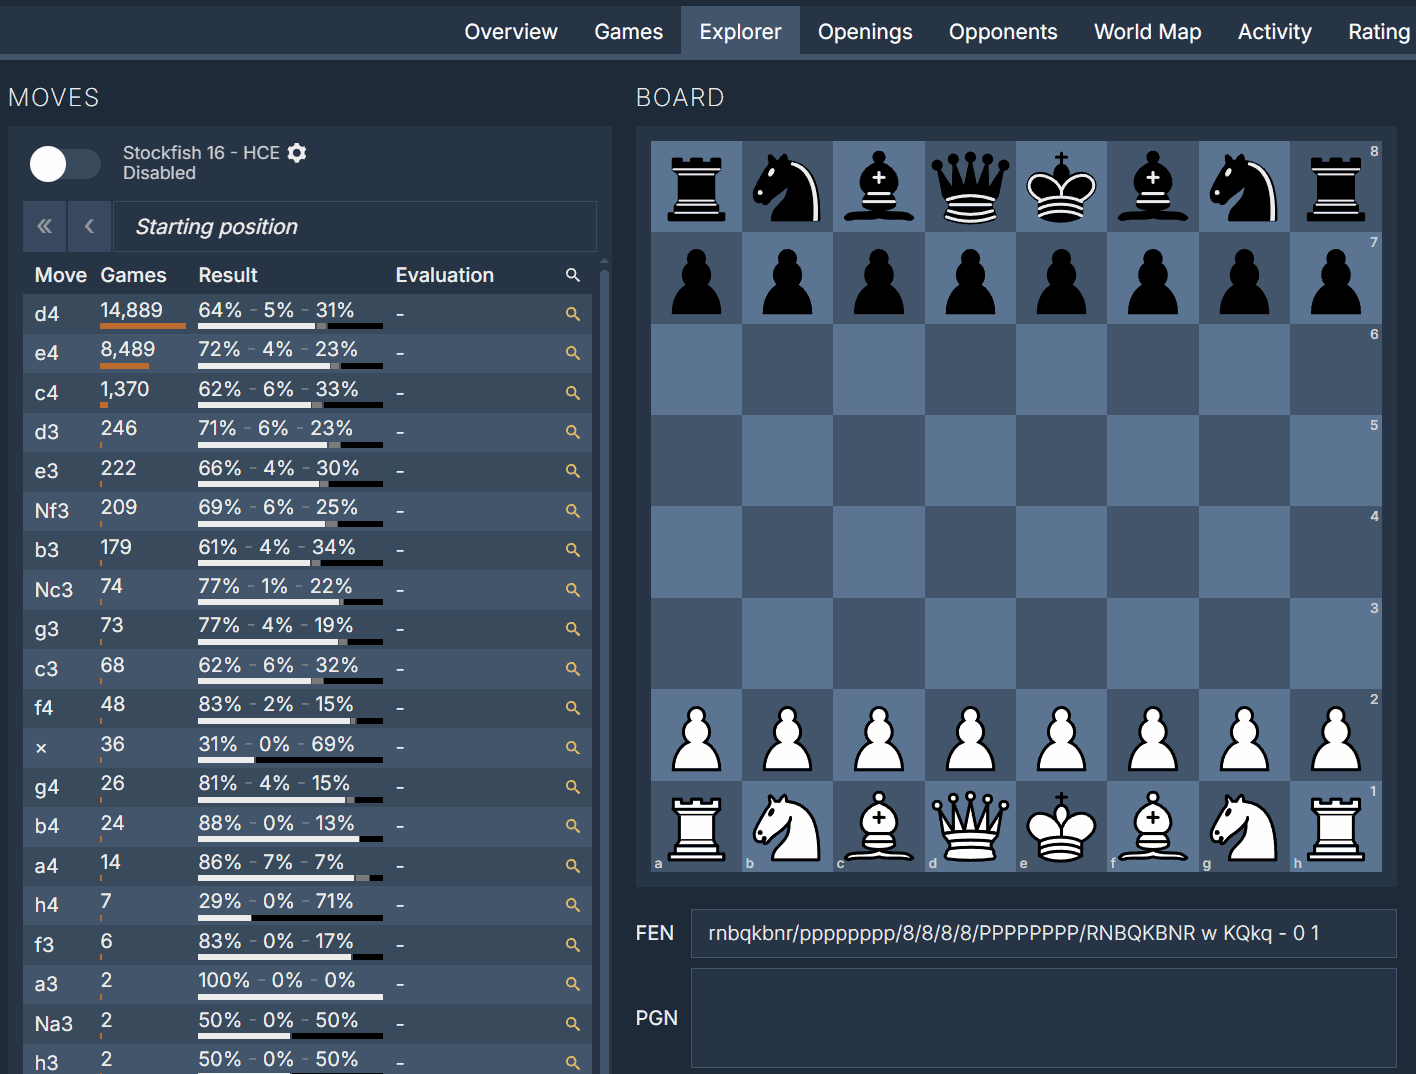This screenshot has height=1074, width=1416.
Task: Sort moves by Result column header
Action: click(x=228, y=275)
